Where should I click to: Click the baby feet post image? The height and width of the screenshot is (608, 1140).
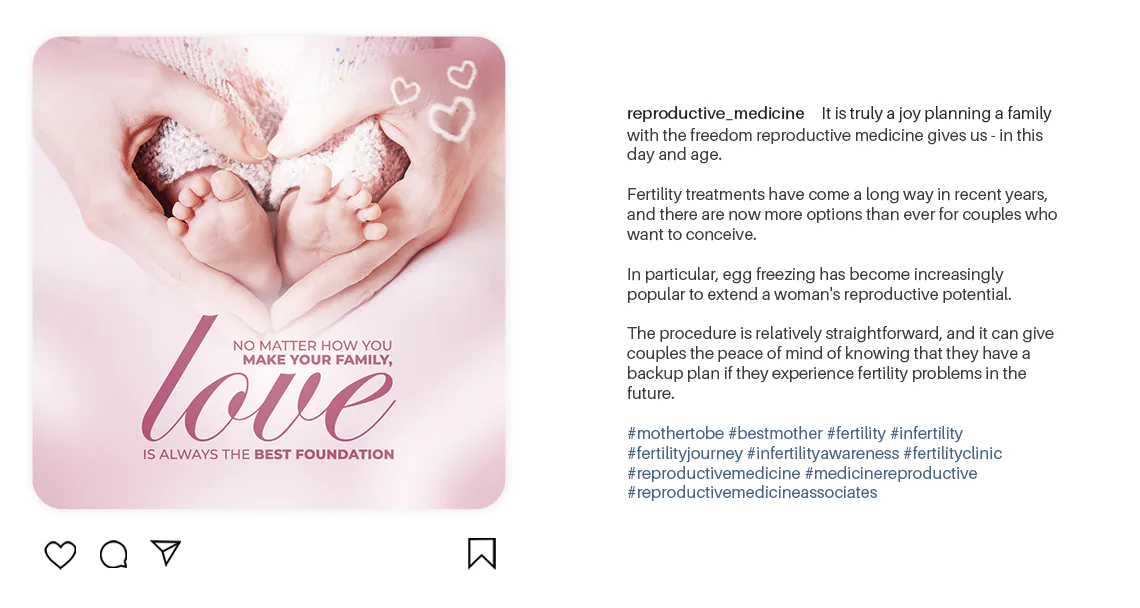[269, 273]
